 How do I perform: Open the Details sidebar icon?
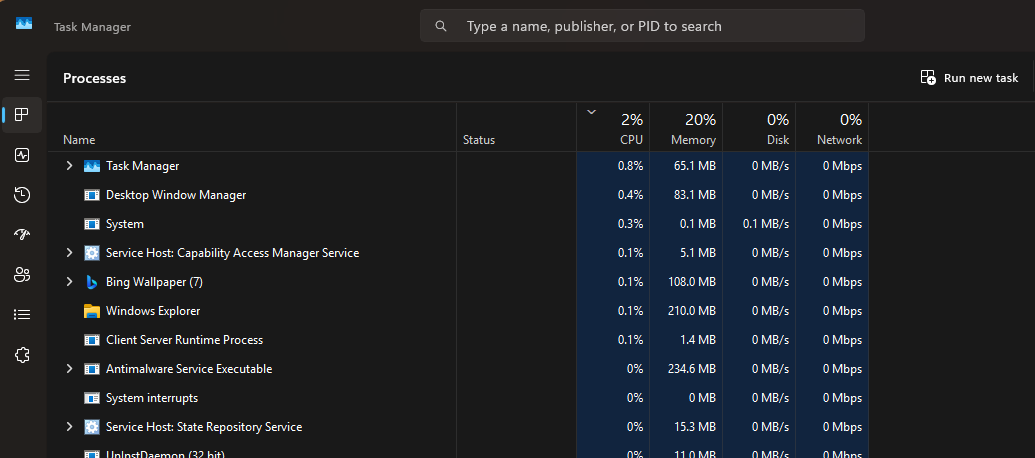tap(22, 315)
